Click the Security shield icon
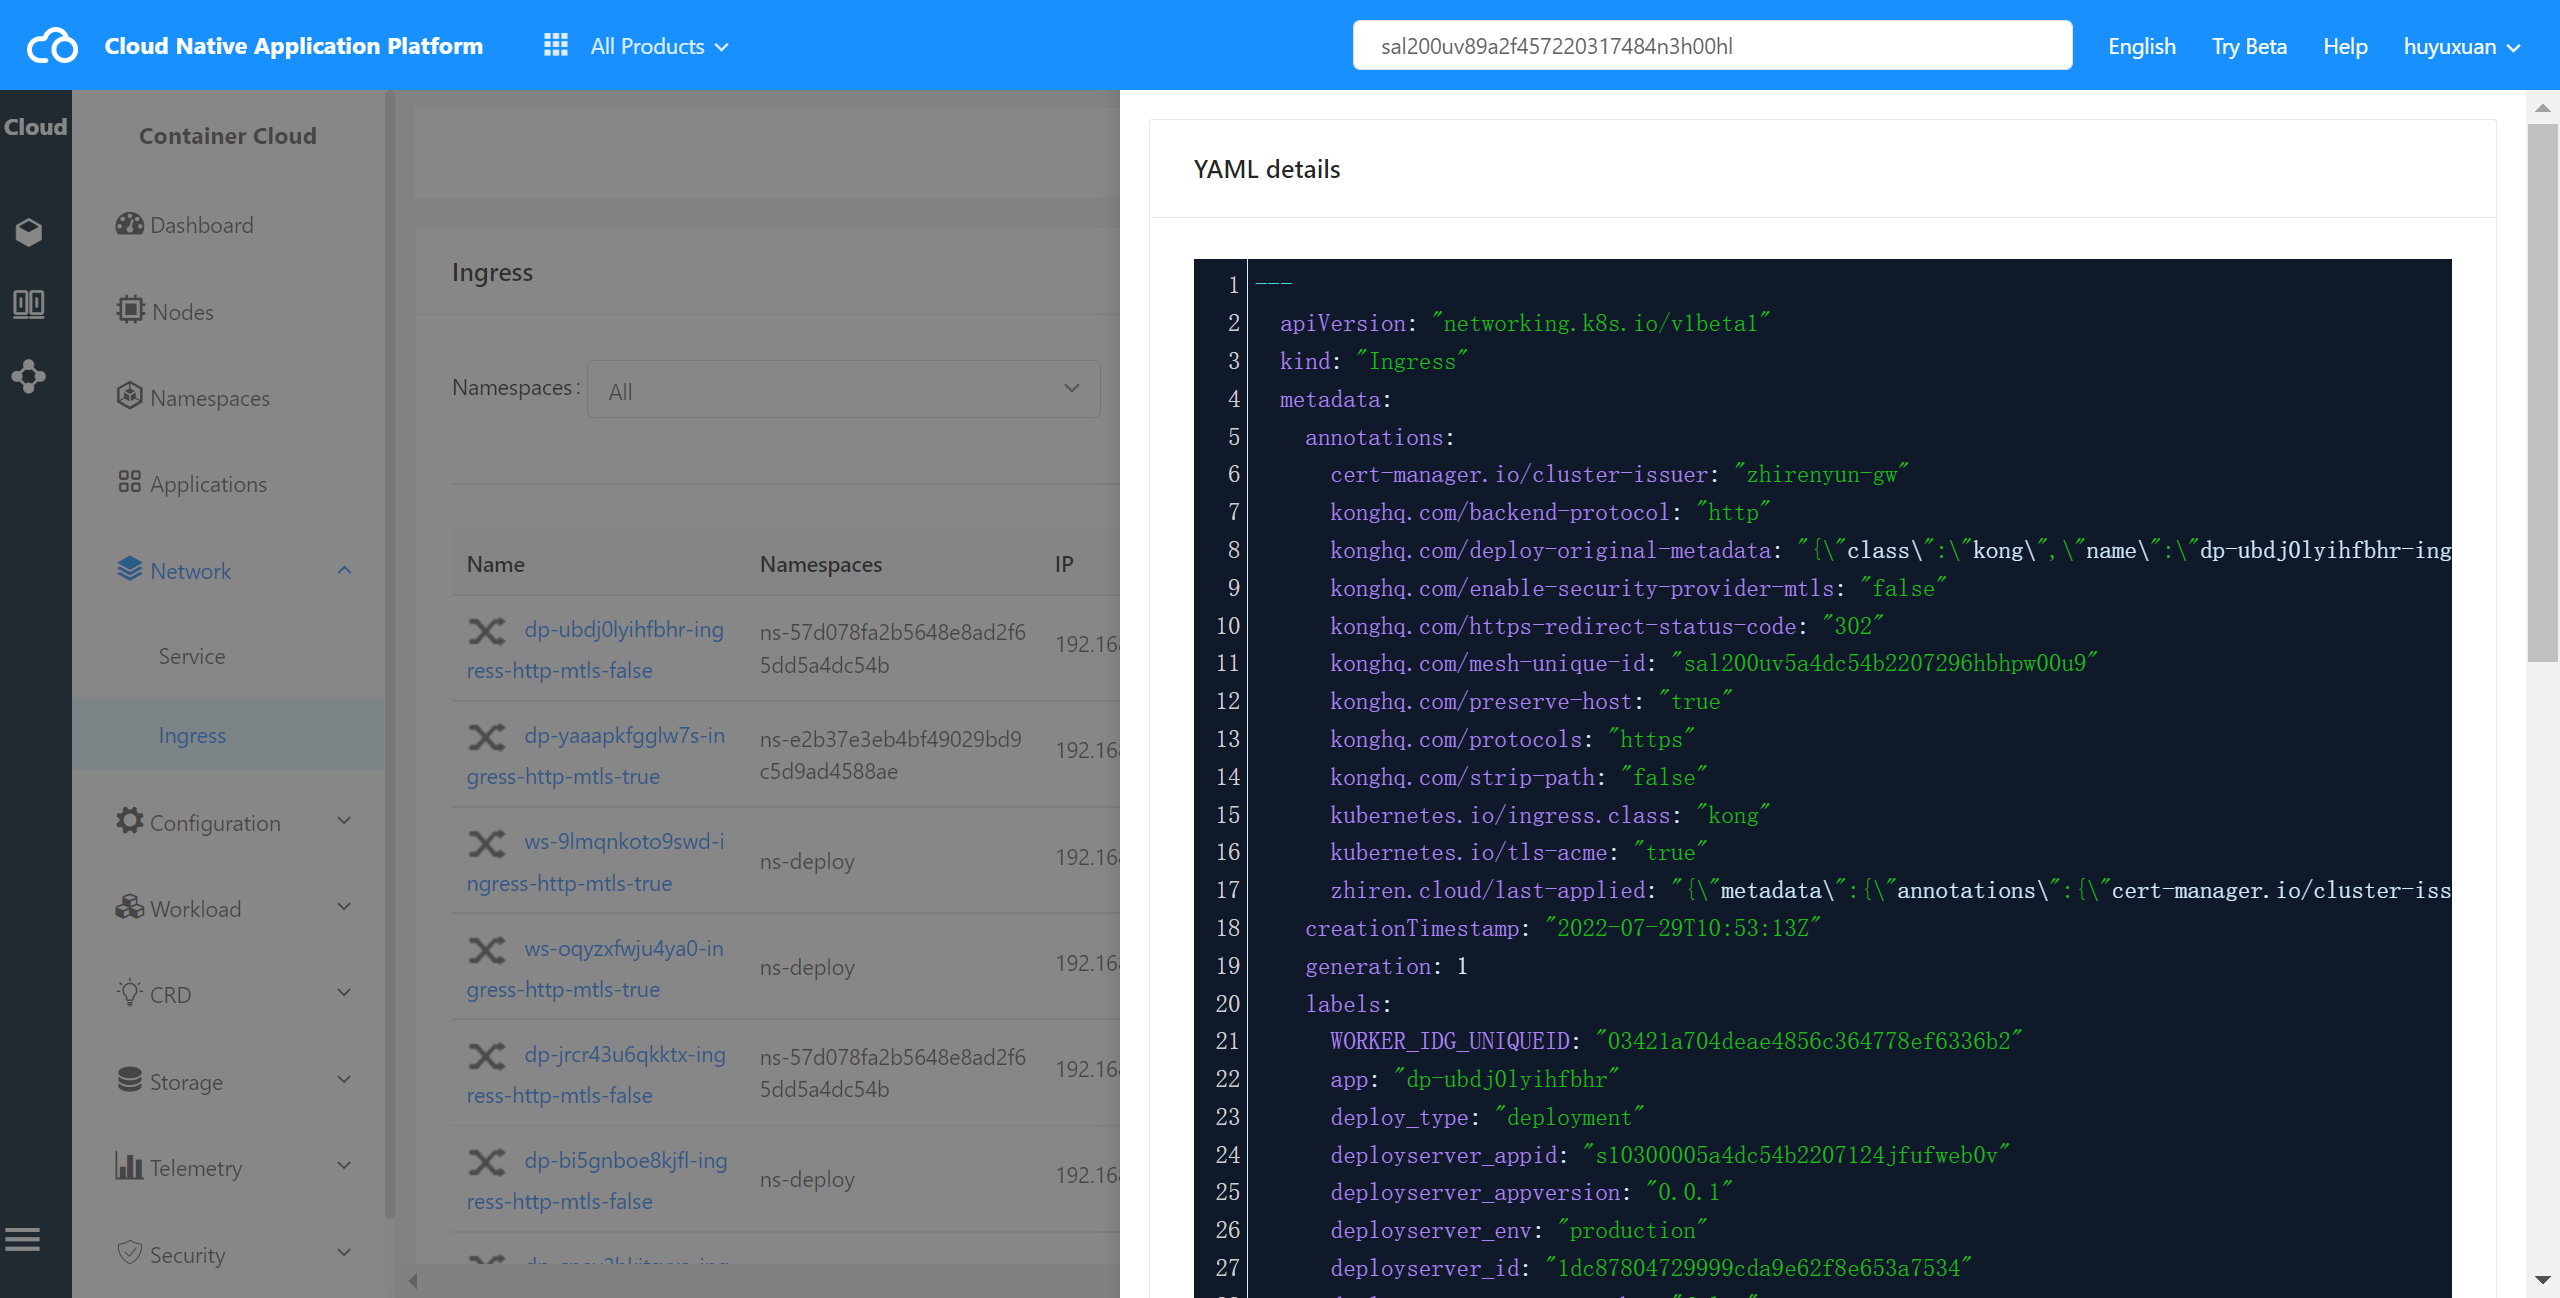The height and width of the screenshot is (1298, 2560). point(129,1252)
